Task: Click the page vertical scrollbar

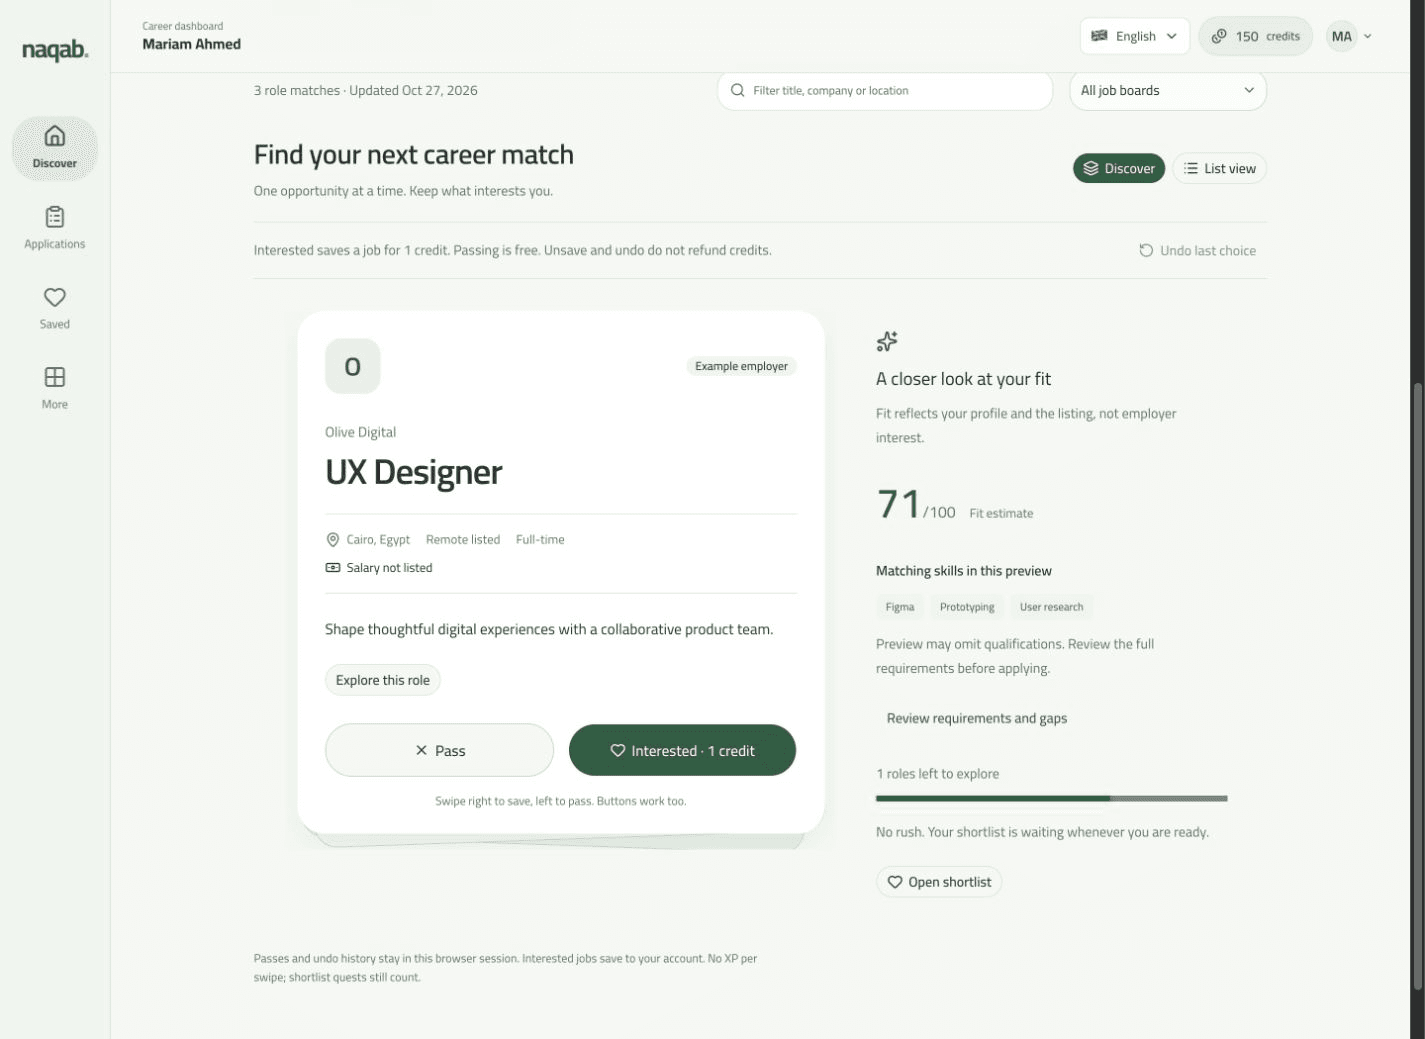Action: click(1417, 685)
